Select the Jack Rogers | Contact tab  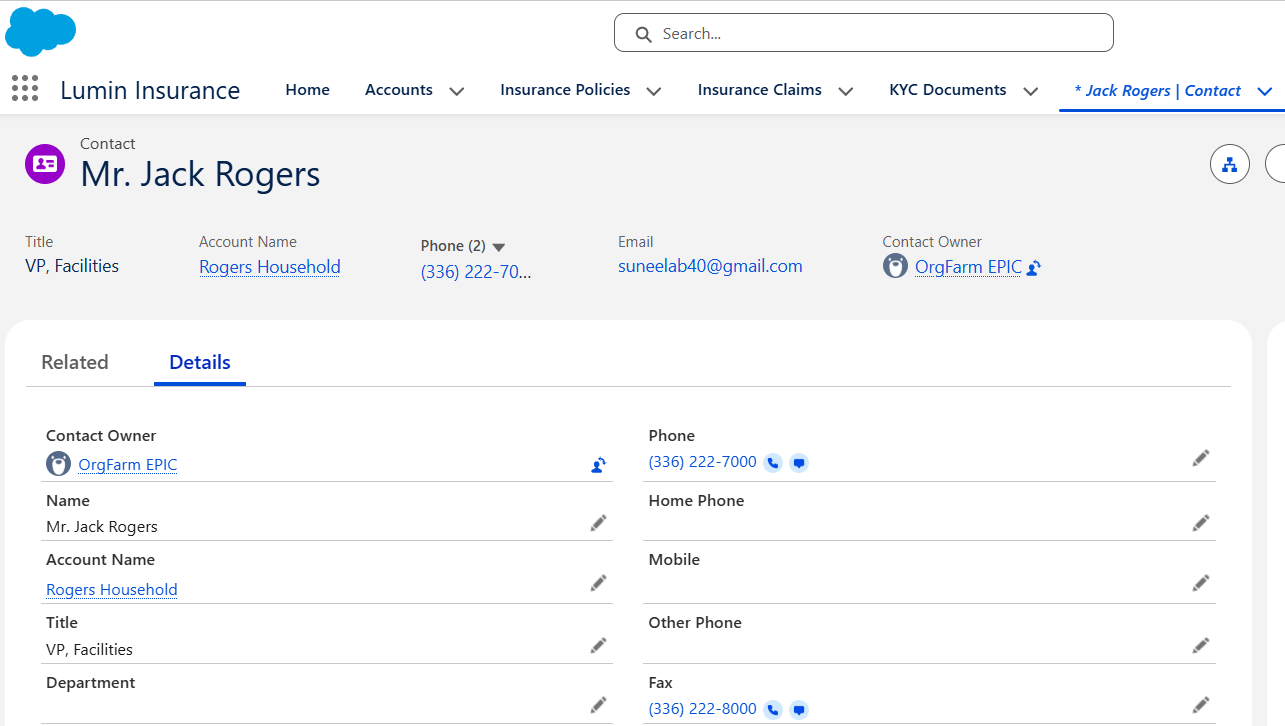click(1158, 90)
